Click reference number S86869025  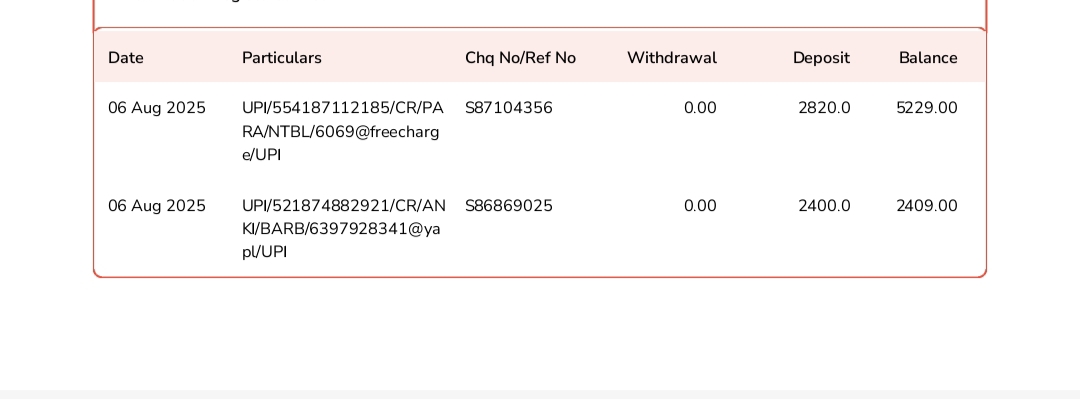click(x=509, y=206)
